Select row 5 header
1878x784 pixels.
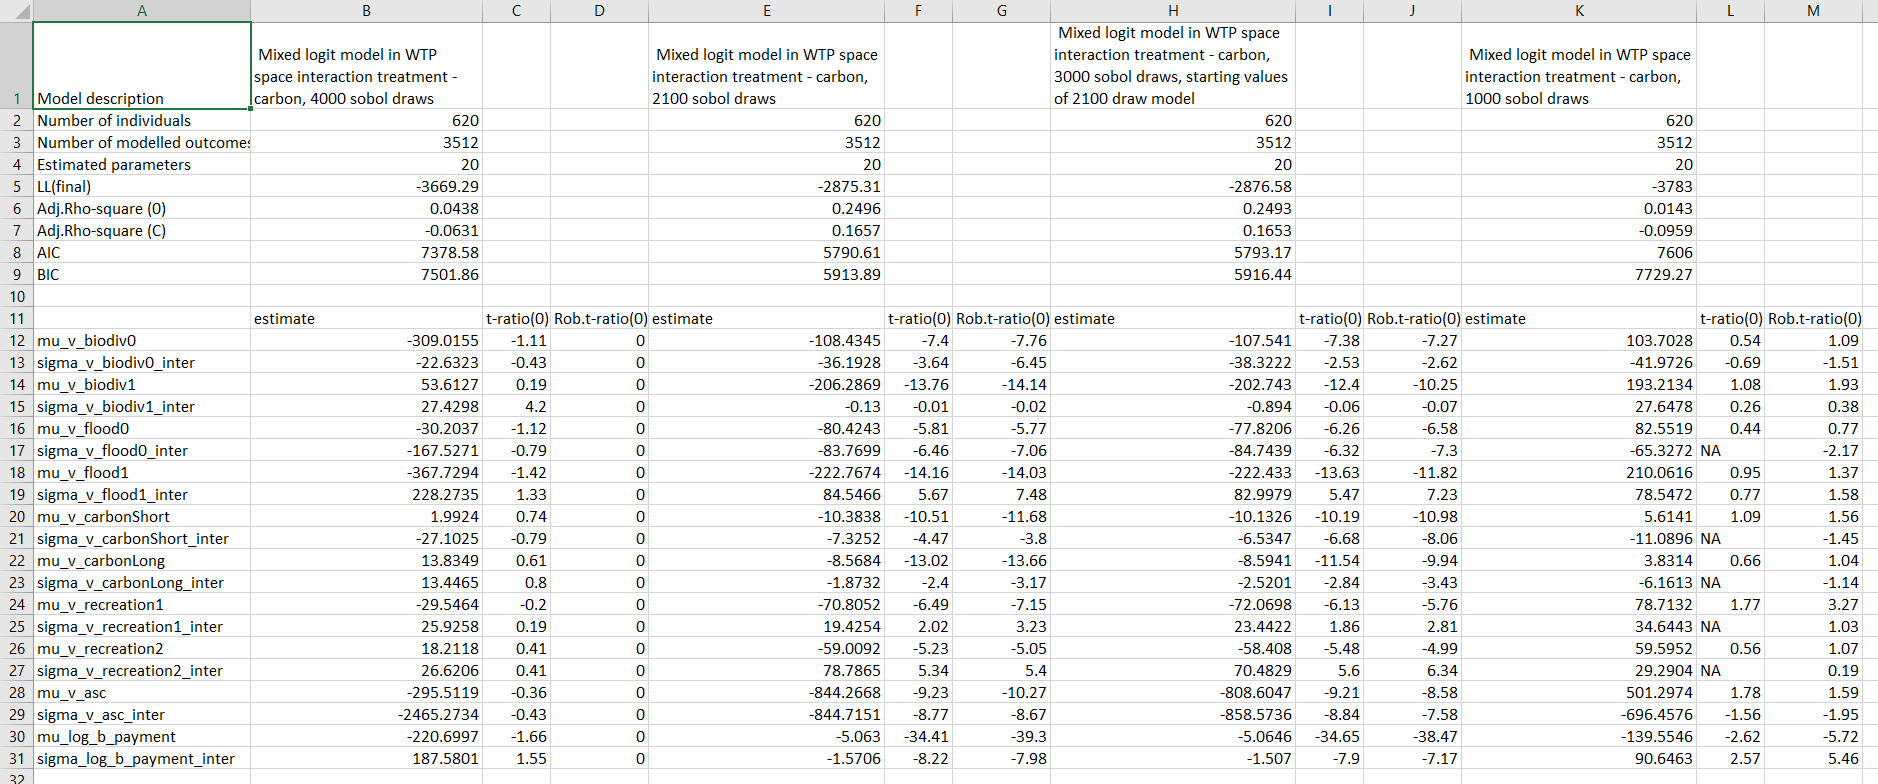(16, 187)
